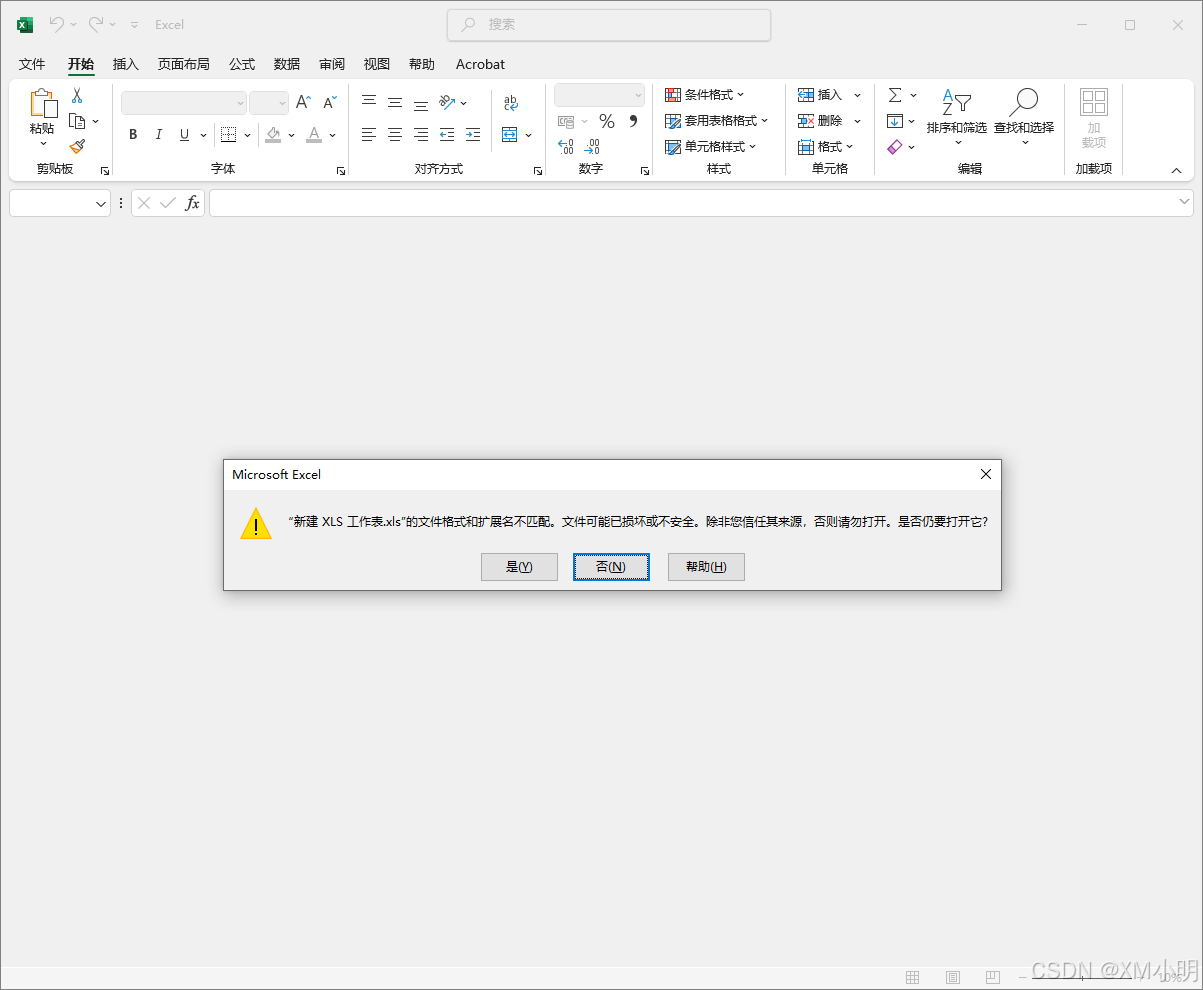Click the Cut scissors icon
The height and width of the screenshot is (990, 1203).
(x=77, y=96)
